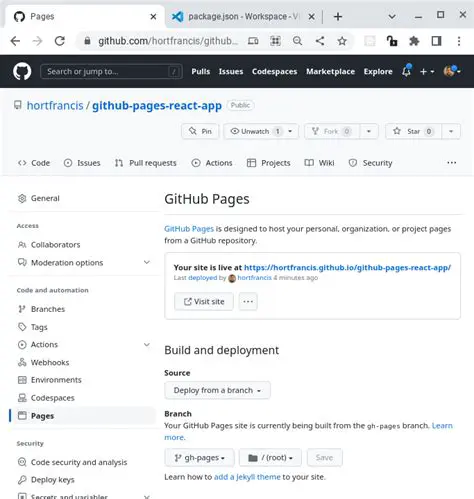Toggle the browser side panel icon

click(x=436, y=41)
